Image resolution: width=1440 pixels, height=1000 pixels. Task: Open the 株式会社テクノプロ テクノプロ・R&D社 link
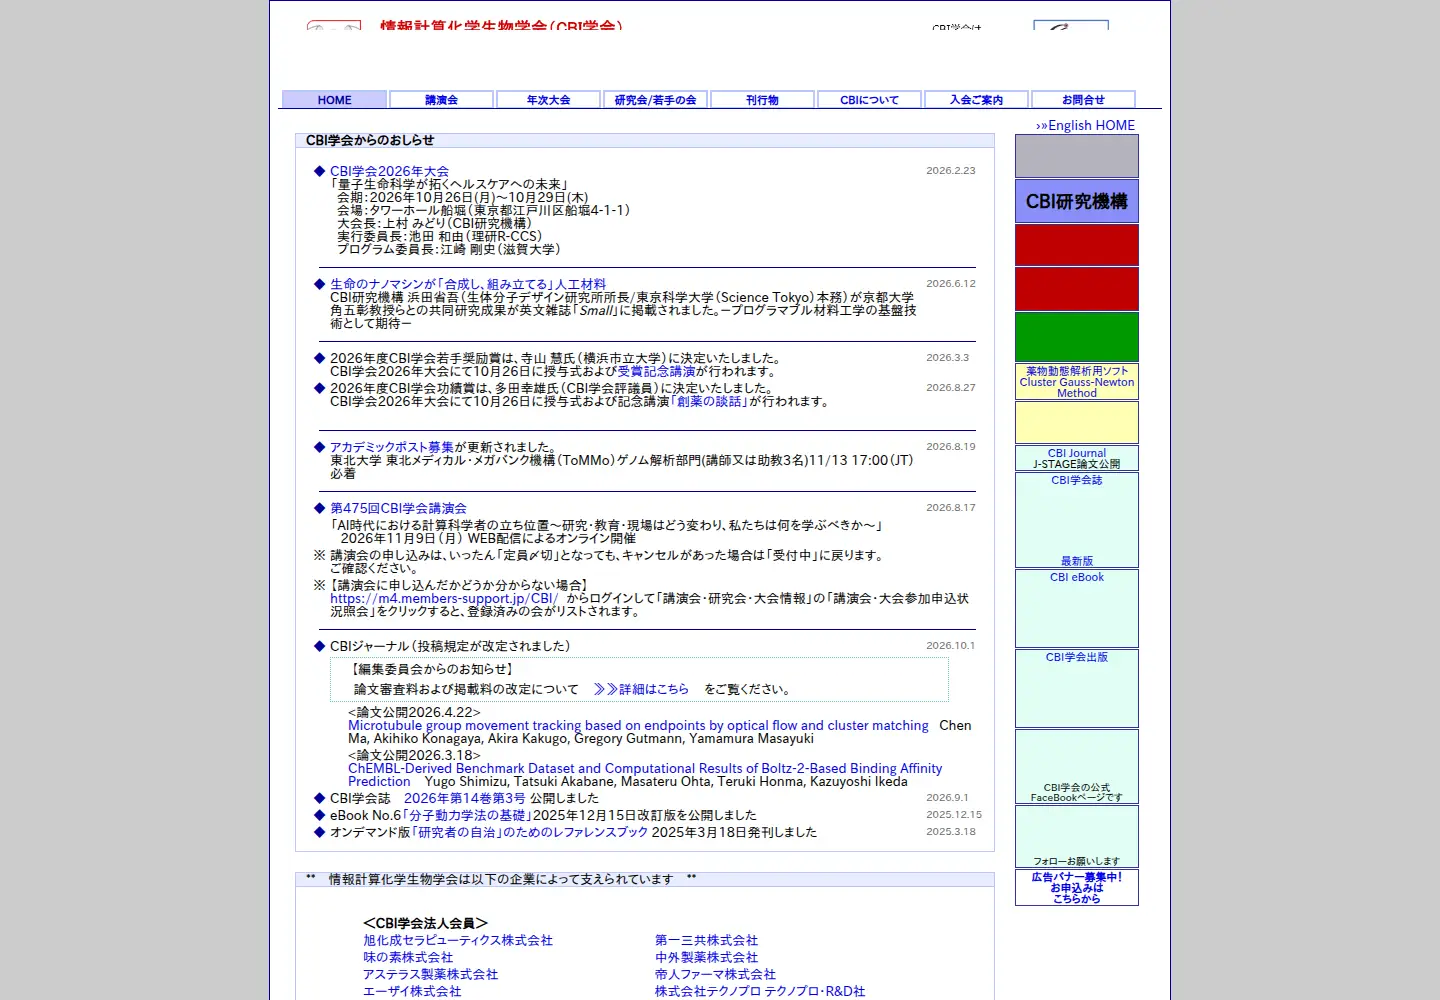tap(760, 991)
